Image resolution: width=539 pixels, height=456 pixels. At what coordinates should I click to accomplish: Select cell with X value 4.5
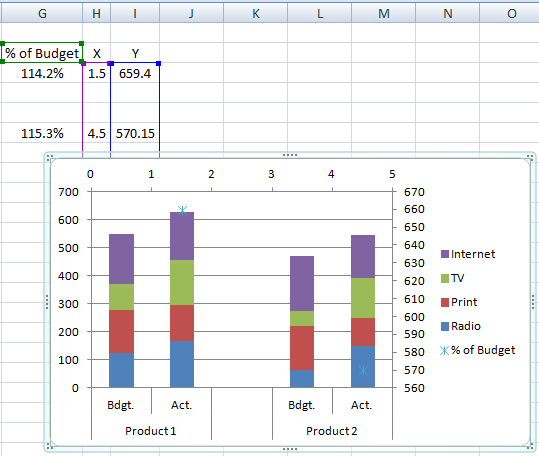pyautogui.click(x=97, y=133)
